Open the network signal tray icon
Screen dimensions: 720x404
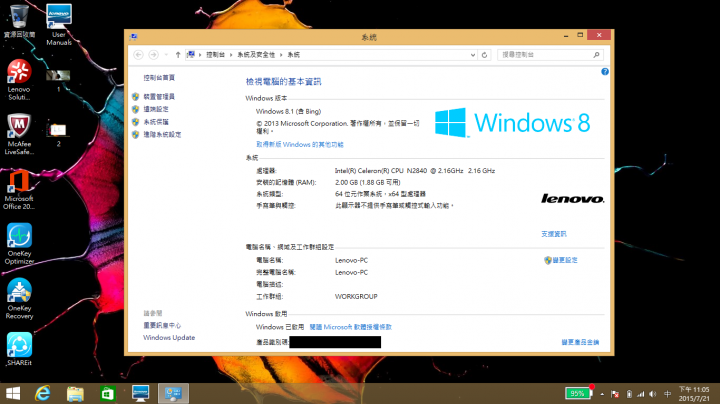[x=641, y=394]
